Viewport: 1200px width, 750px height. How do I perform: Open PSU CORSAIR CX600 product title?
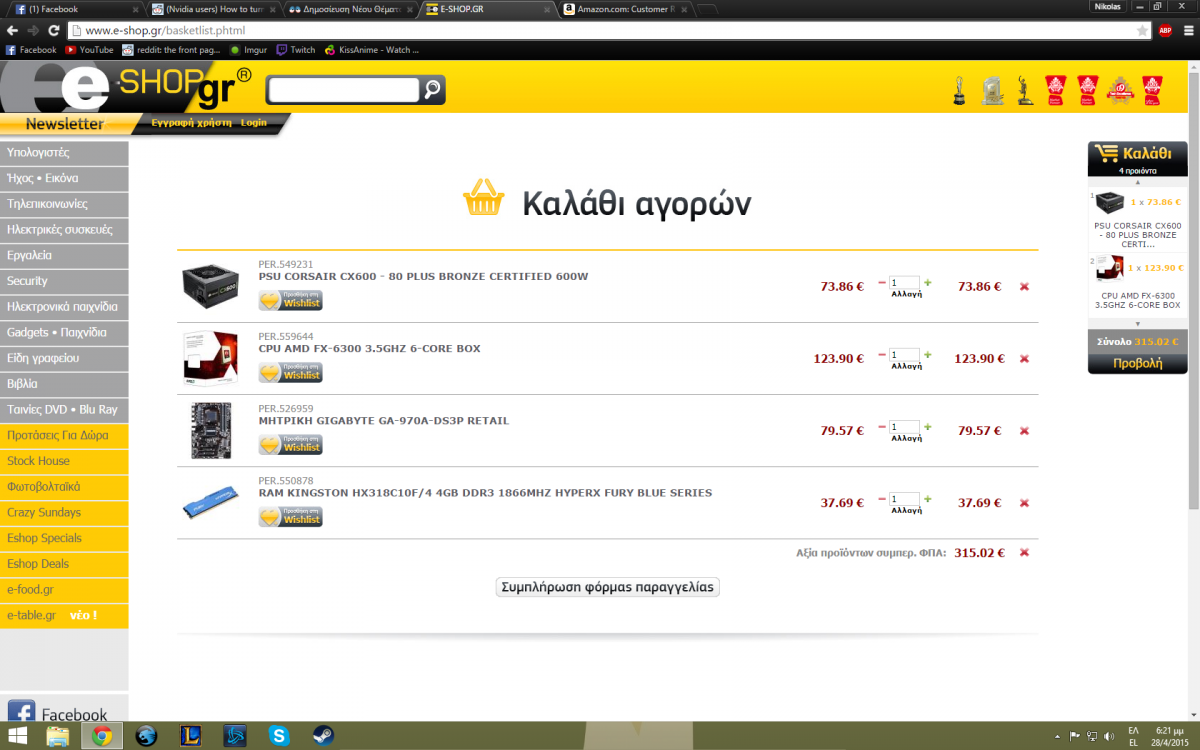coord(423,277)
